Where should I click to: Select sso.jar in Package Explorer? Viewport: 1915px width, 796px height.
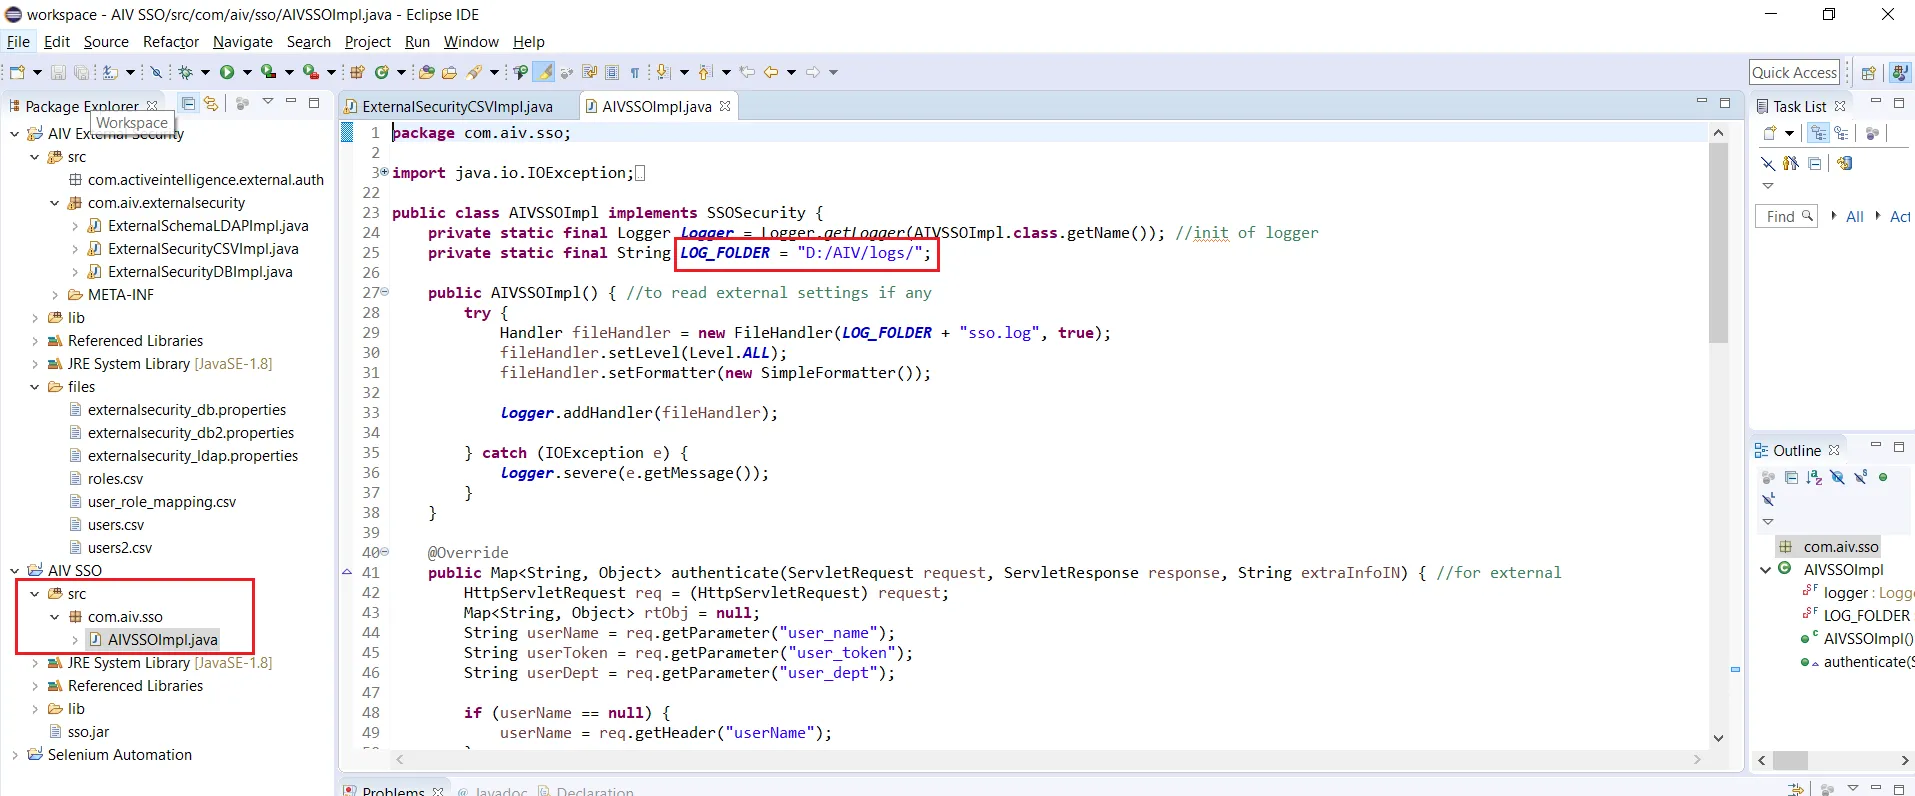[88, 732]
